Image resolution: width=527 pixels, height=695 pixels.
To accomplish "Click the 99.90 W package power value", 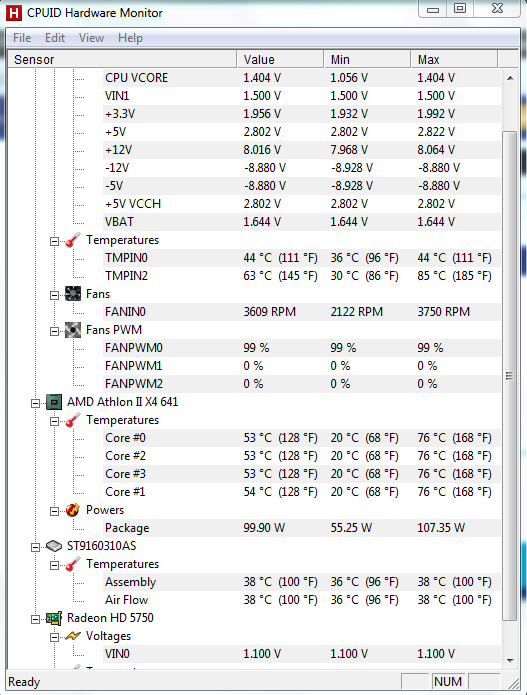I will [264, 528].
